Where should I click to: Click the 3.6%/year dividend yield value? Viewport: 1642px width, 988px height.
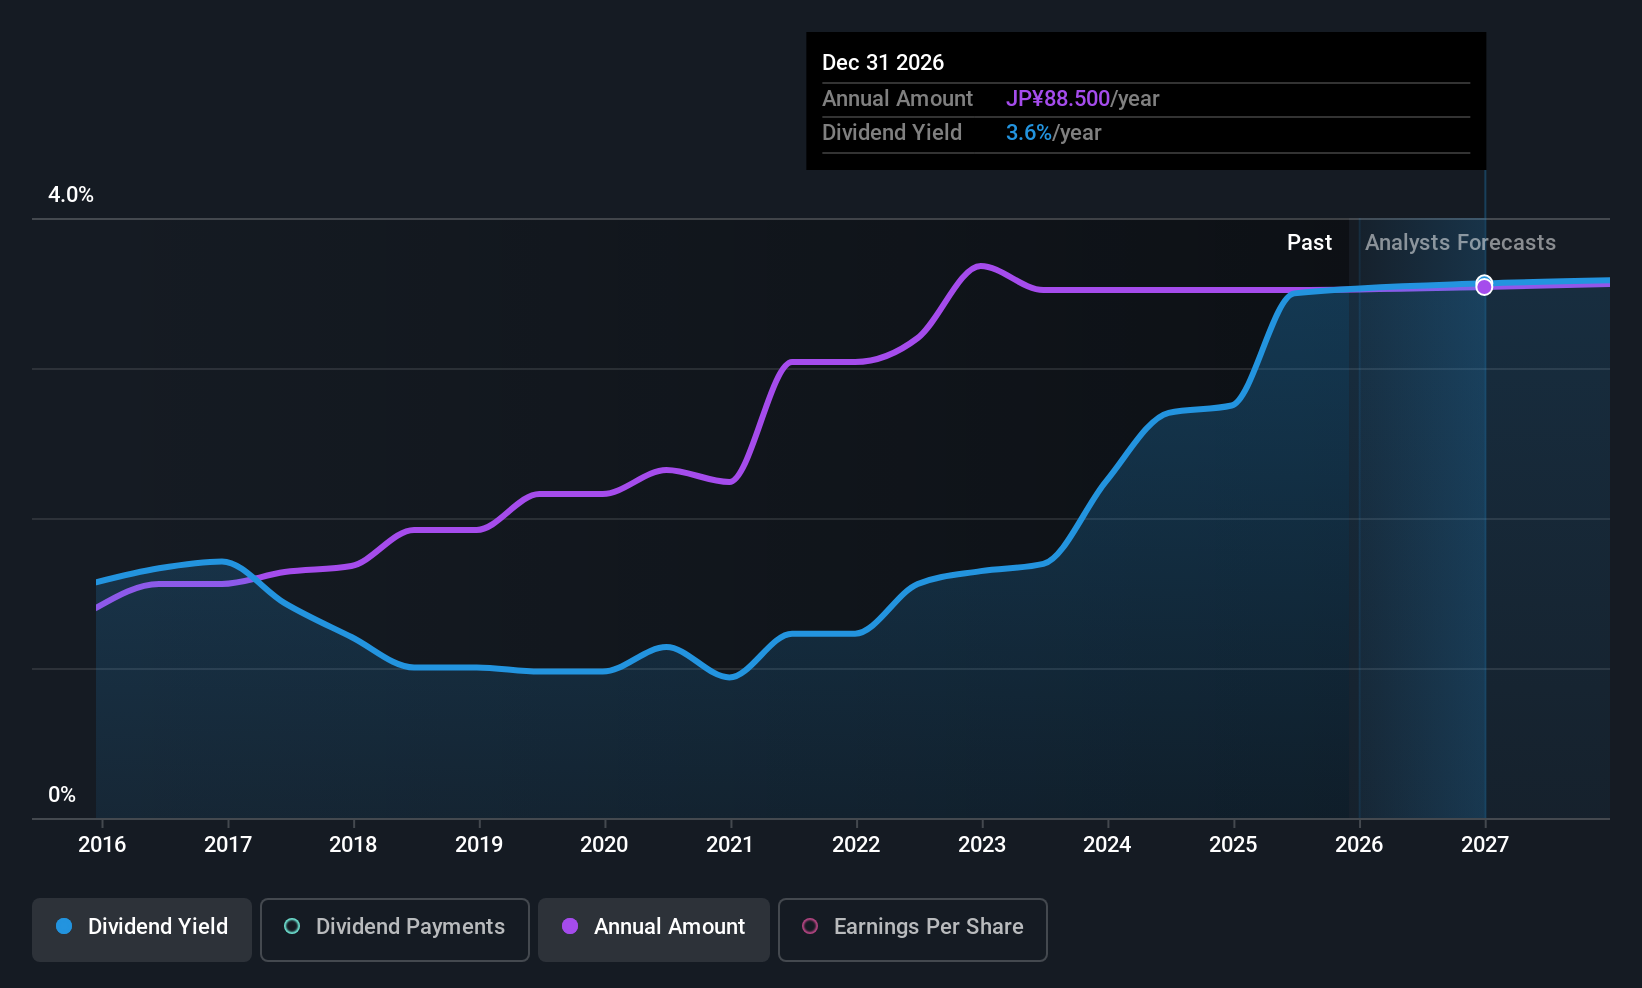click(x=1053, y=133)
